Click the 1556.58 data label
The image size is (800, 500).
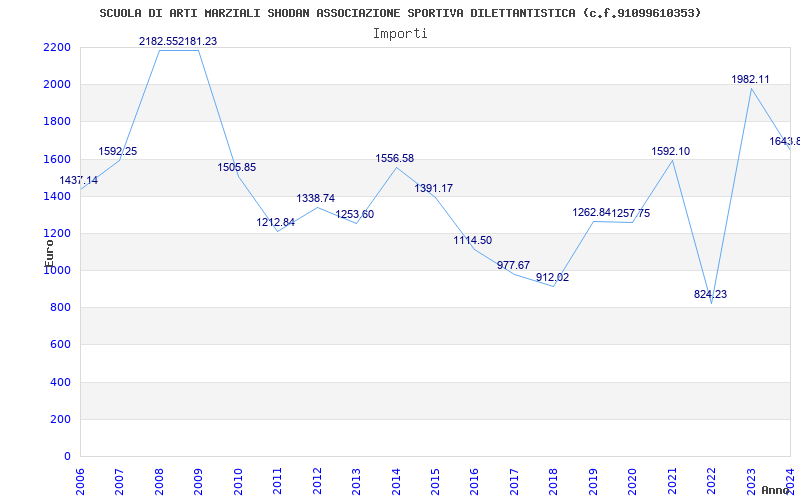click(x=395, y=158)
